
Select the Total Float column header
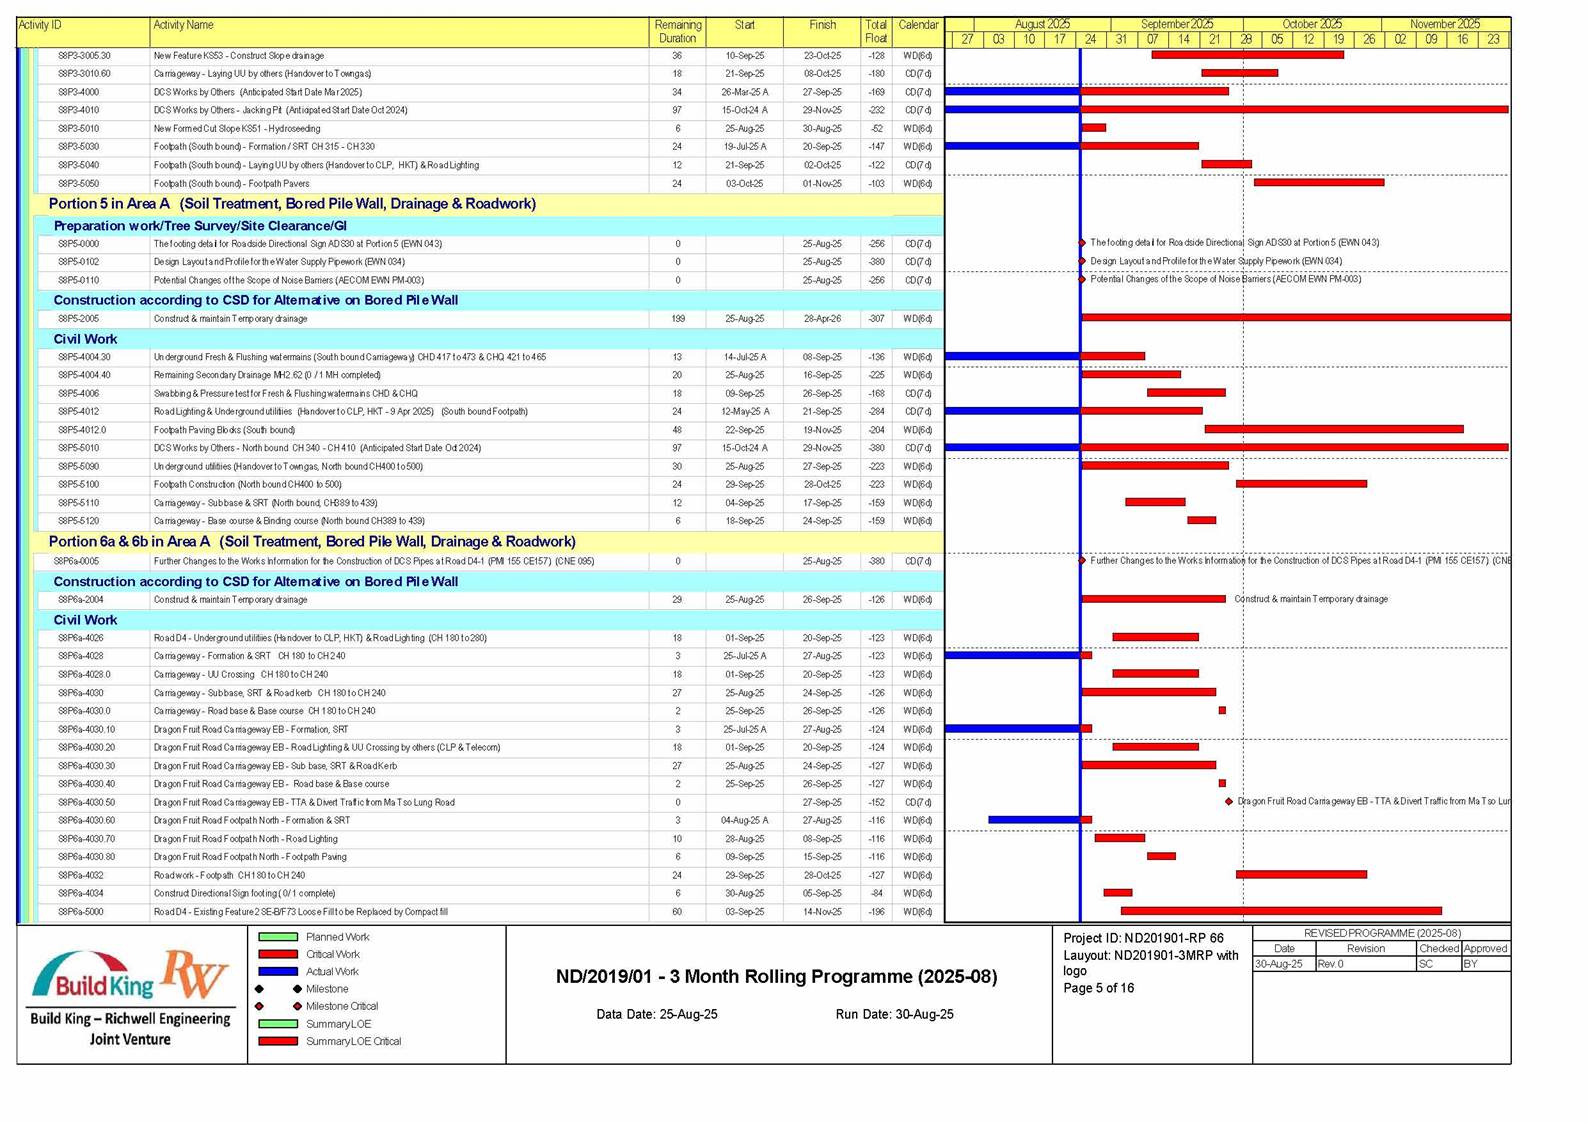coord(876,32)
